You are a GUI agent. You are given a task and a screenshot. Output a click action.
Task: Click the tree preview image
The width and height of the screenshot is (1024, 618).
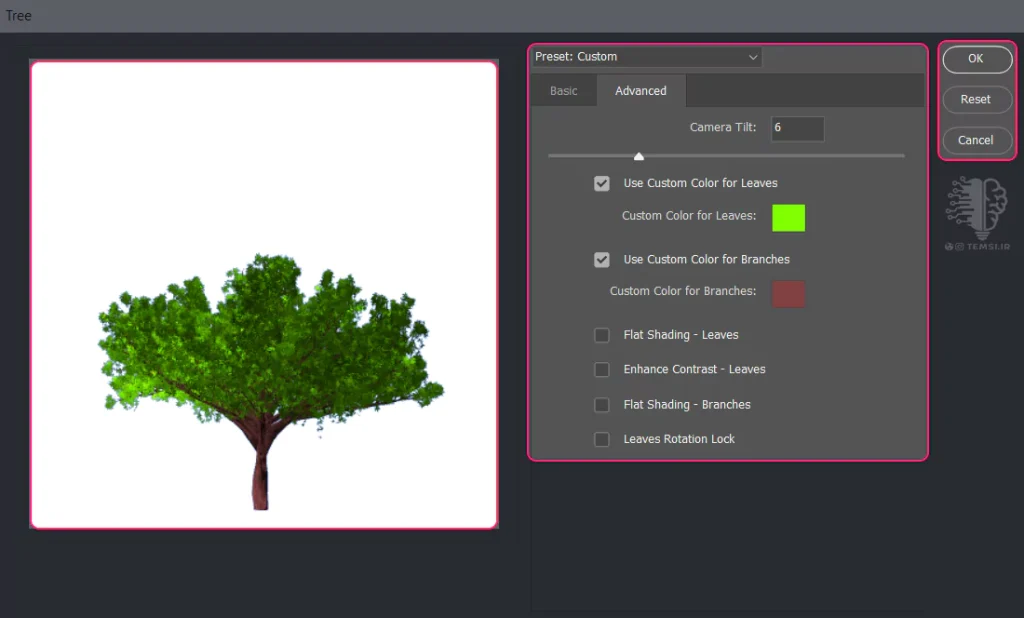click(264, 295)
